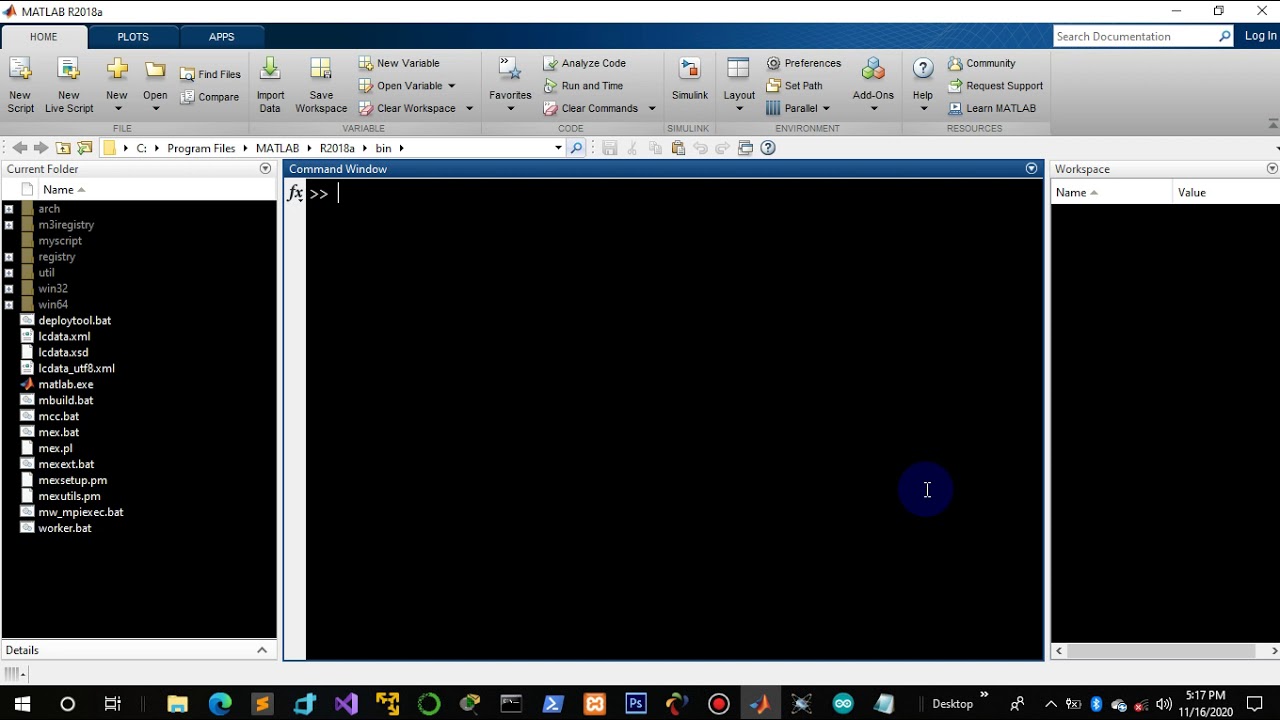The width and height of the screenshot is (1280, 720).
Task: Click in Search Documentation field
Action: pyautogui.click(x=1135, y=36)
